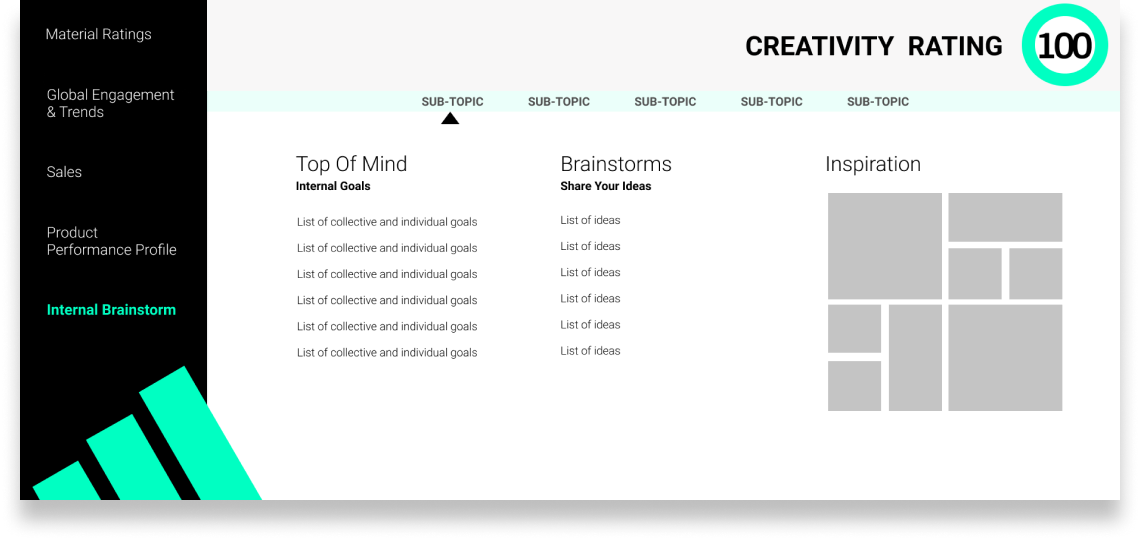
Task: Select the Sales sidebar item
Action: pyautogui.click(x=64, y=172)
